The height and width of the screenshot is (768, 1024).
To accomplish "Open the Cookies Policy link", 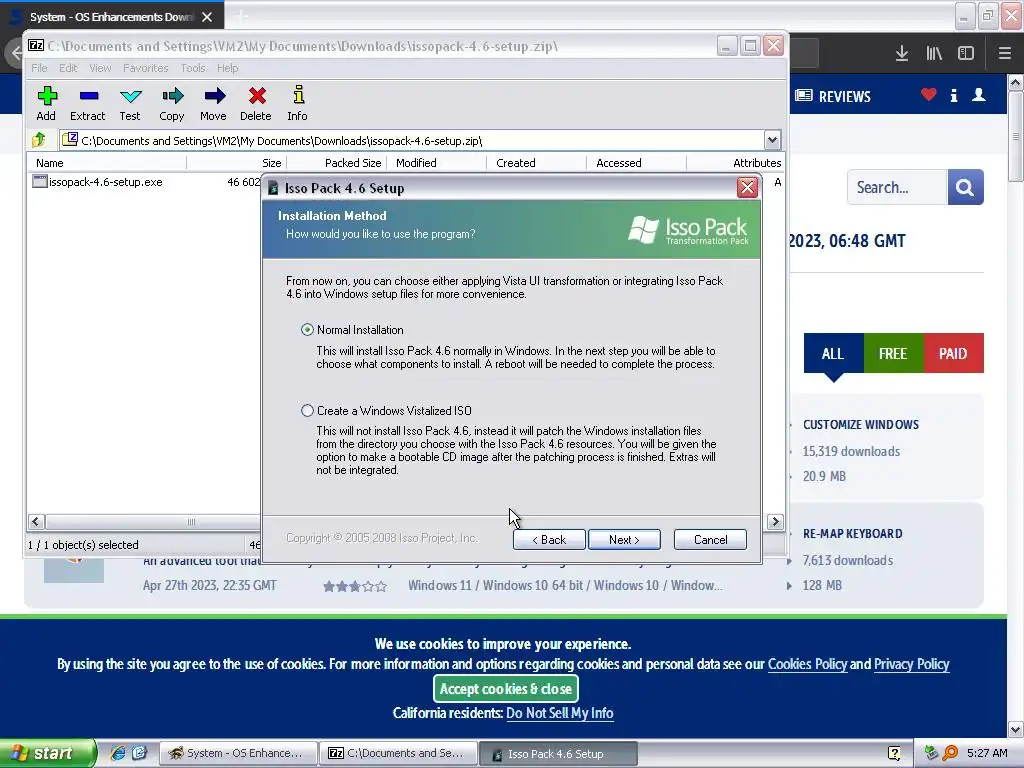I will tap(807, 664).
